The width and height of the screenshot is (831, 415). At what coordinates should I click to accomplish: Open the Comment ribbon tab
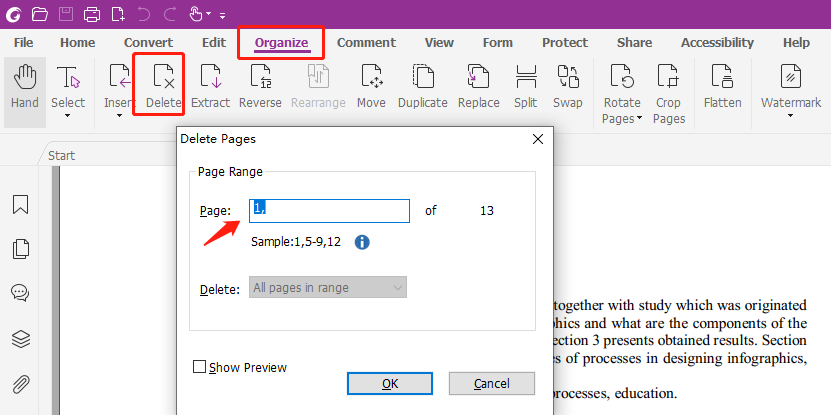tap(366, 43)
